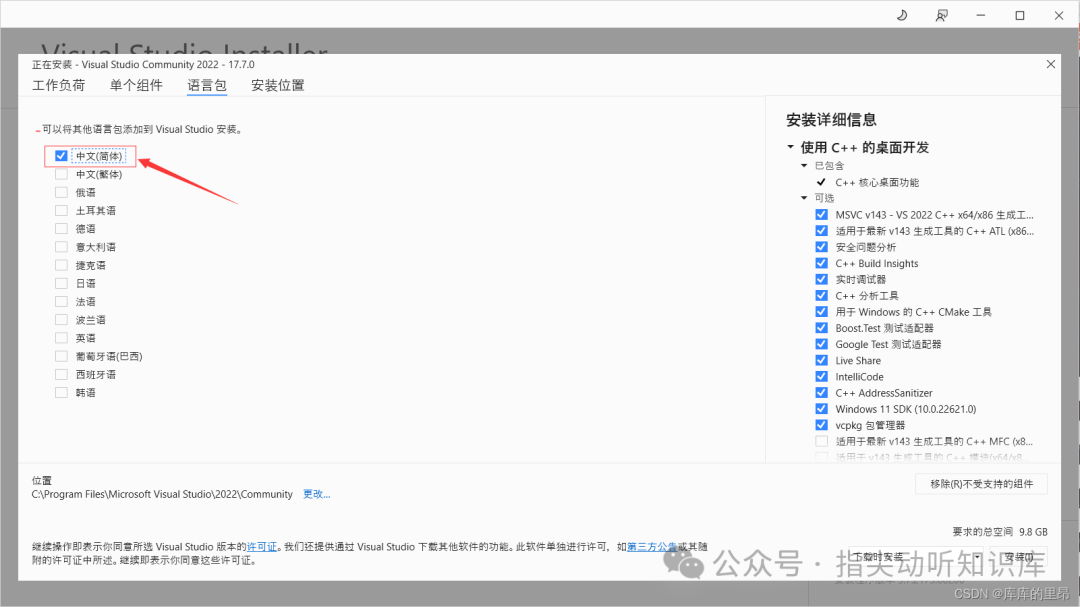Uncheck MSVC v143 build tools component
This screenshot has height=607, width=1080.
(x=821, y=214)
